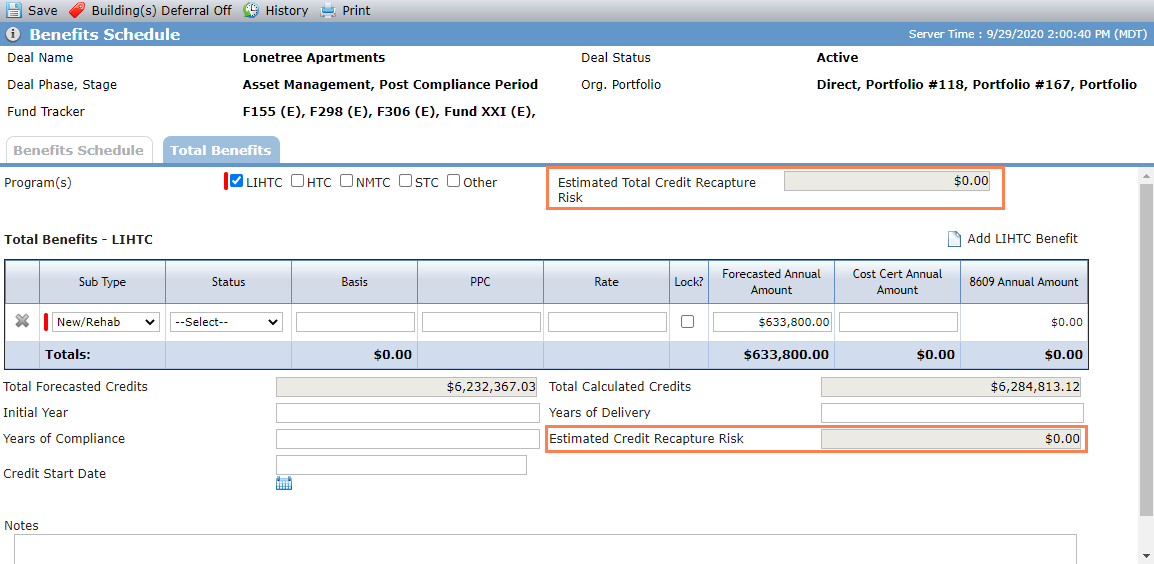Viewport: 1154px width, 564px height.
Task: Click the Cost Cert Annual Amount input
Action: (898, 322)
